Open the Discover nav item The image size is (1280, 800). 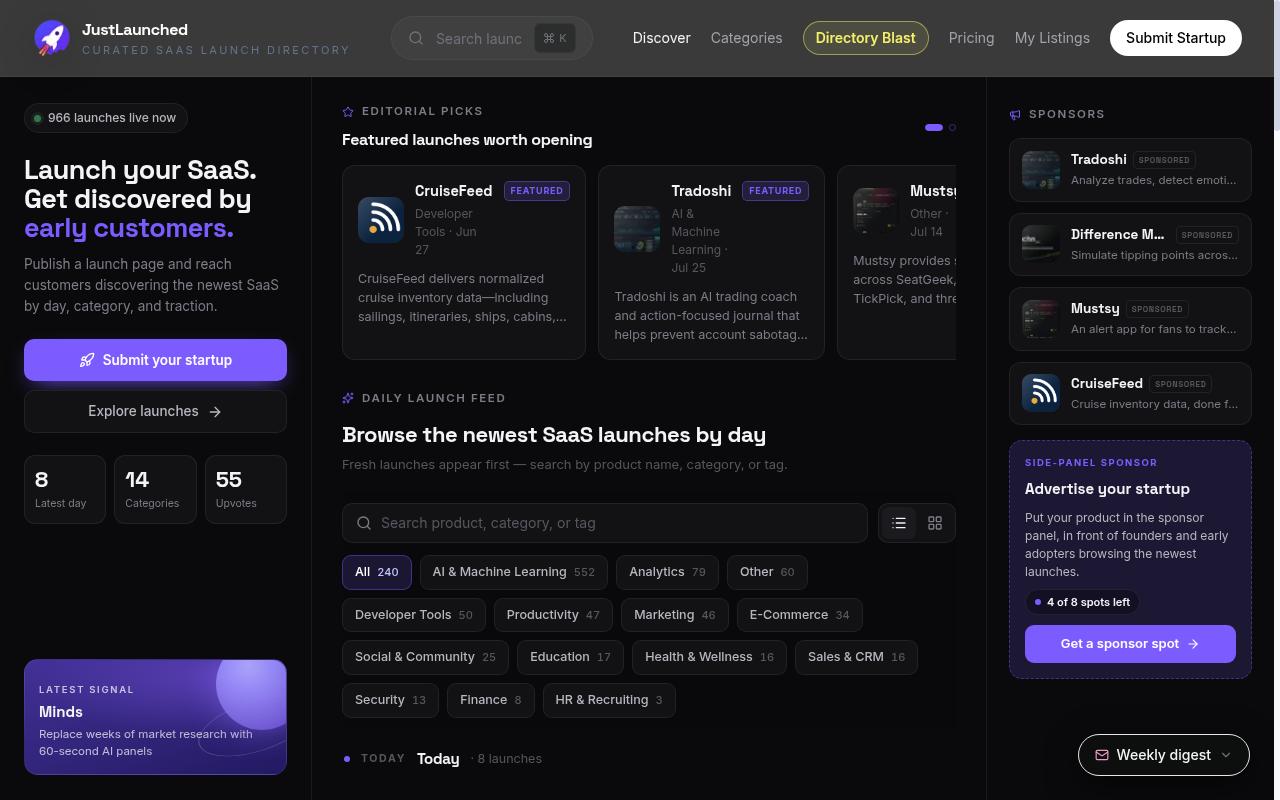661,38
